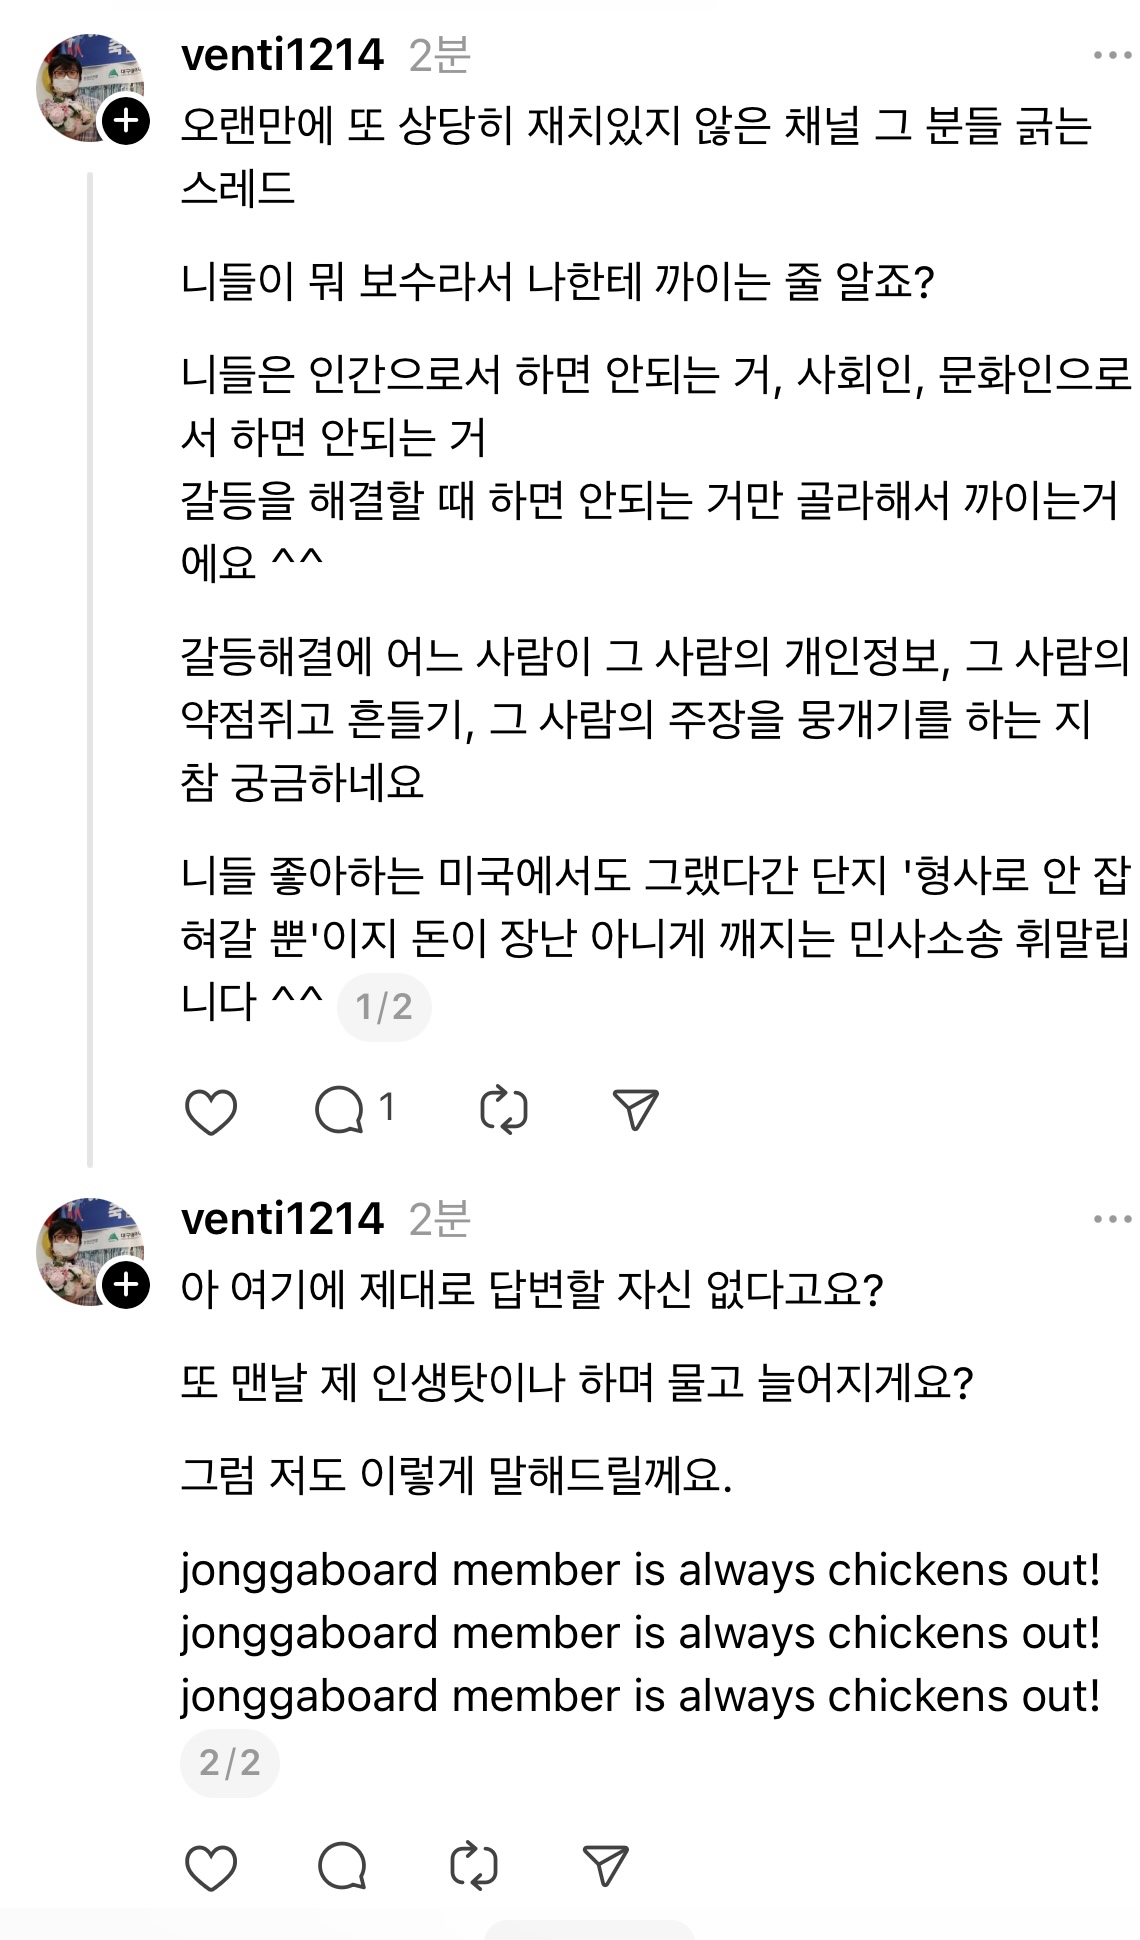Viewport: 1140px width, 1940px height.
Task: Tap the 1/2 thread indicator
Action: (384, 1006)
